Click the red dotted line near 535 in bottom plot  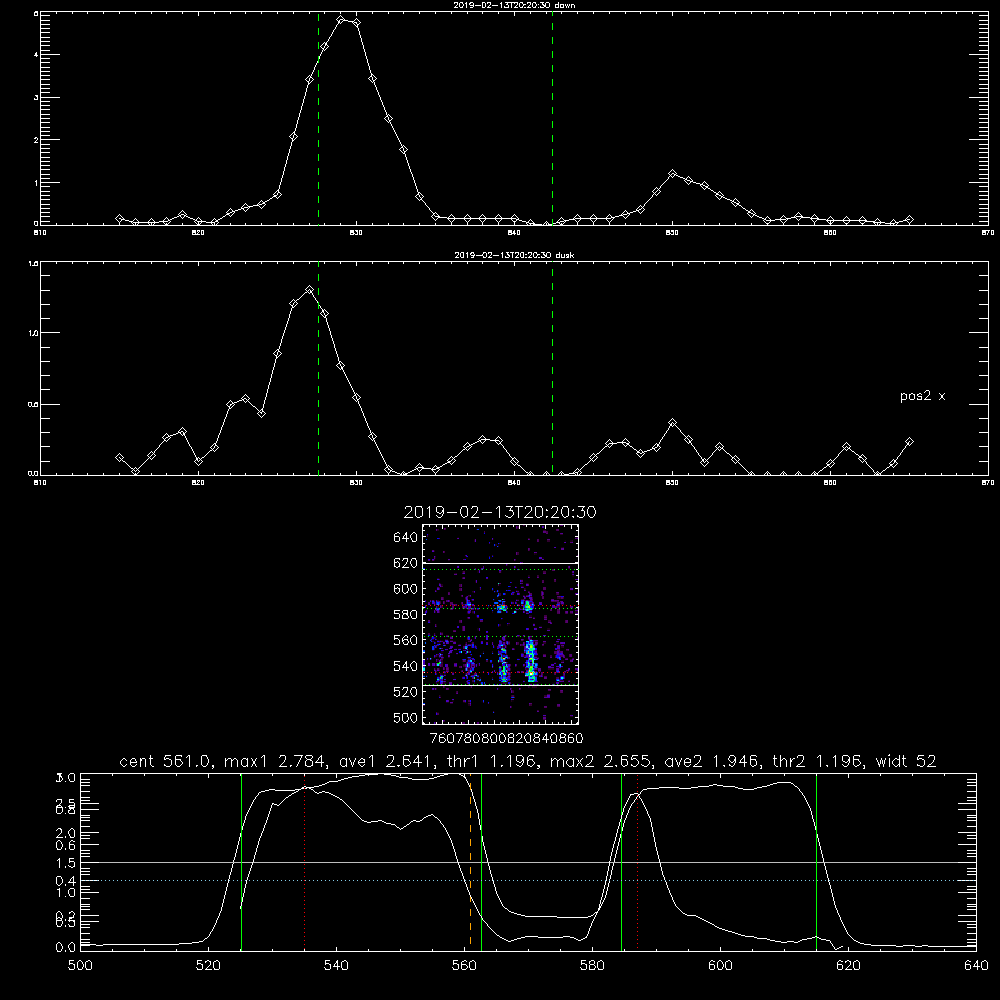pos(305,861)
